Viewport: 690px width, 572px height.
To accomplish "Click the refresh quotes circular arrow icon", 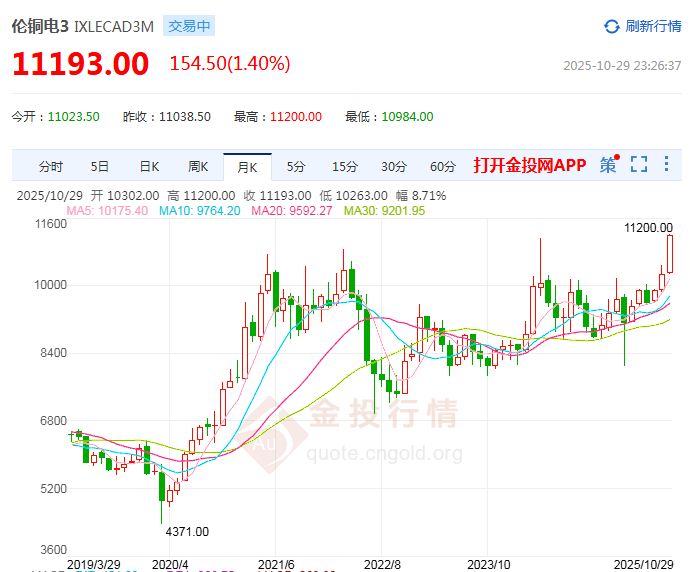I will click(612, 26).
